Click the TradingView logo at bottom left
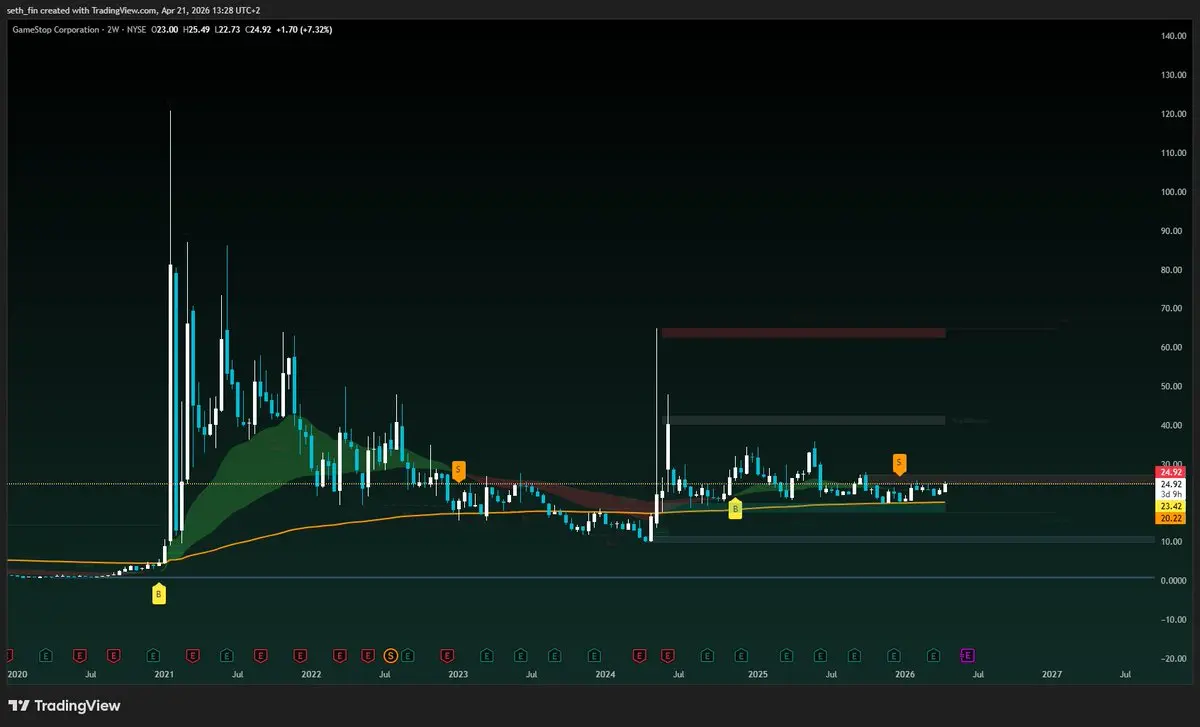 coord(65,706)
